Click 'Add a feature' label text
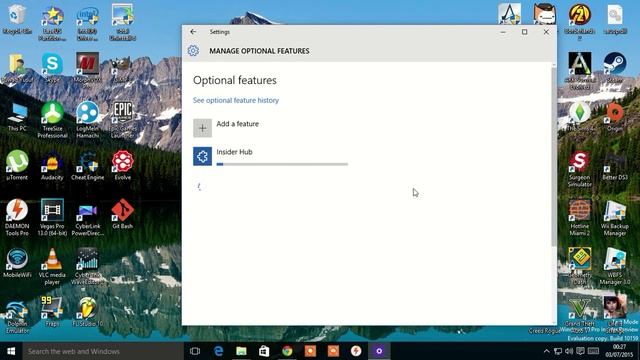Image resolution: width=640 pixels, height=360 pixels. [238, 124]
